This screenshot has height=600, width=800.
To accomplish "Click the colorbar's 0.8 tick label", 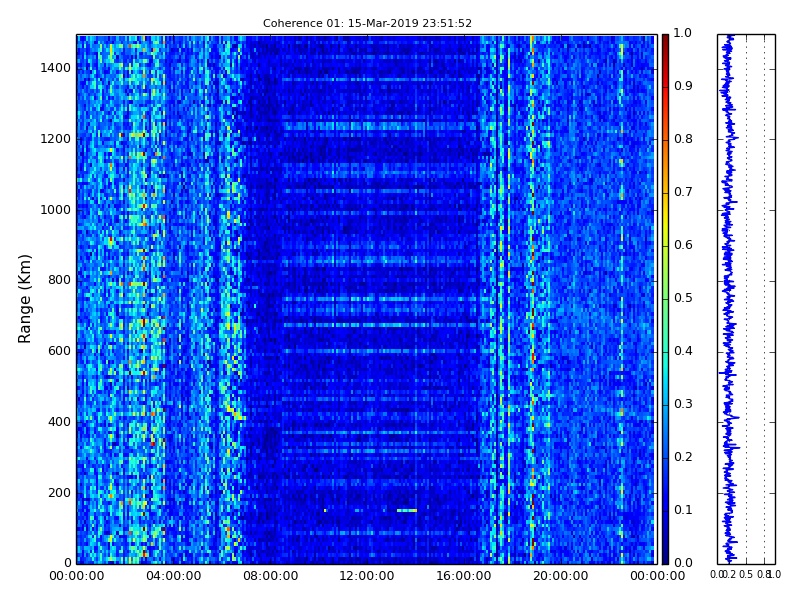I will (x=683, y=139).
